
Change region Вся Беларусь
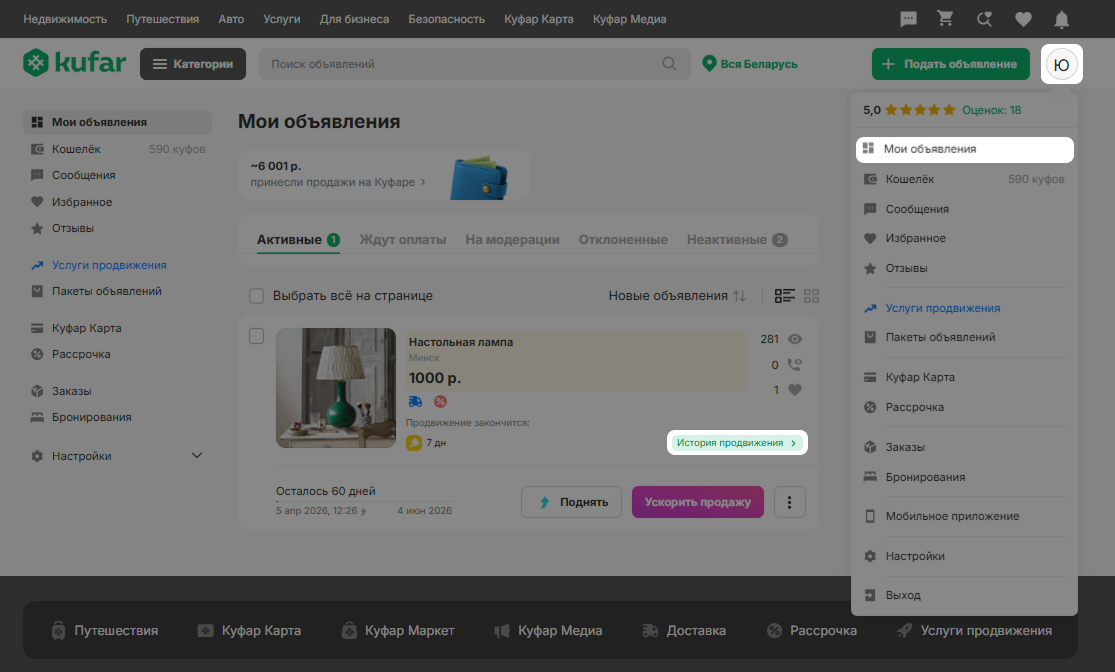(749, 64)
